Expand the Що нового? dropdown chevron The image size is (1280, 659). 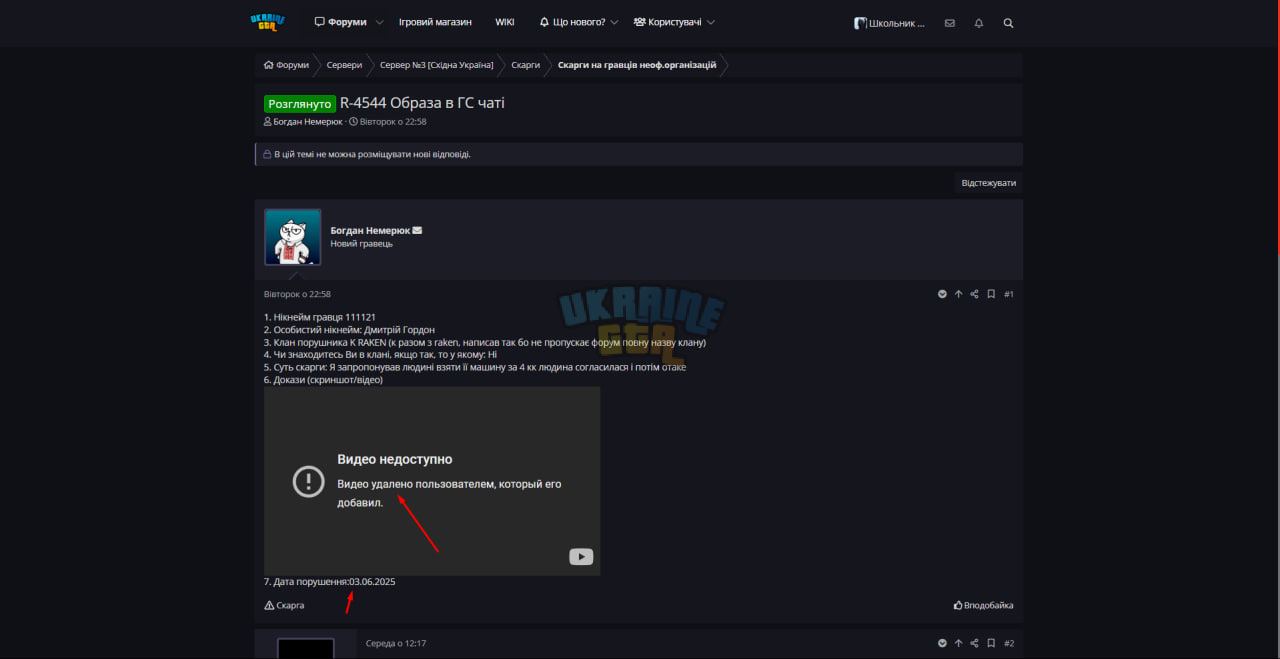[614, 22]
